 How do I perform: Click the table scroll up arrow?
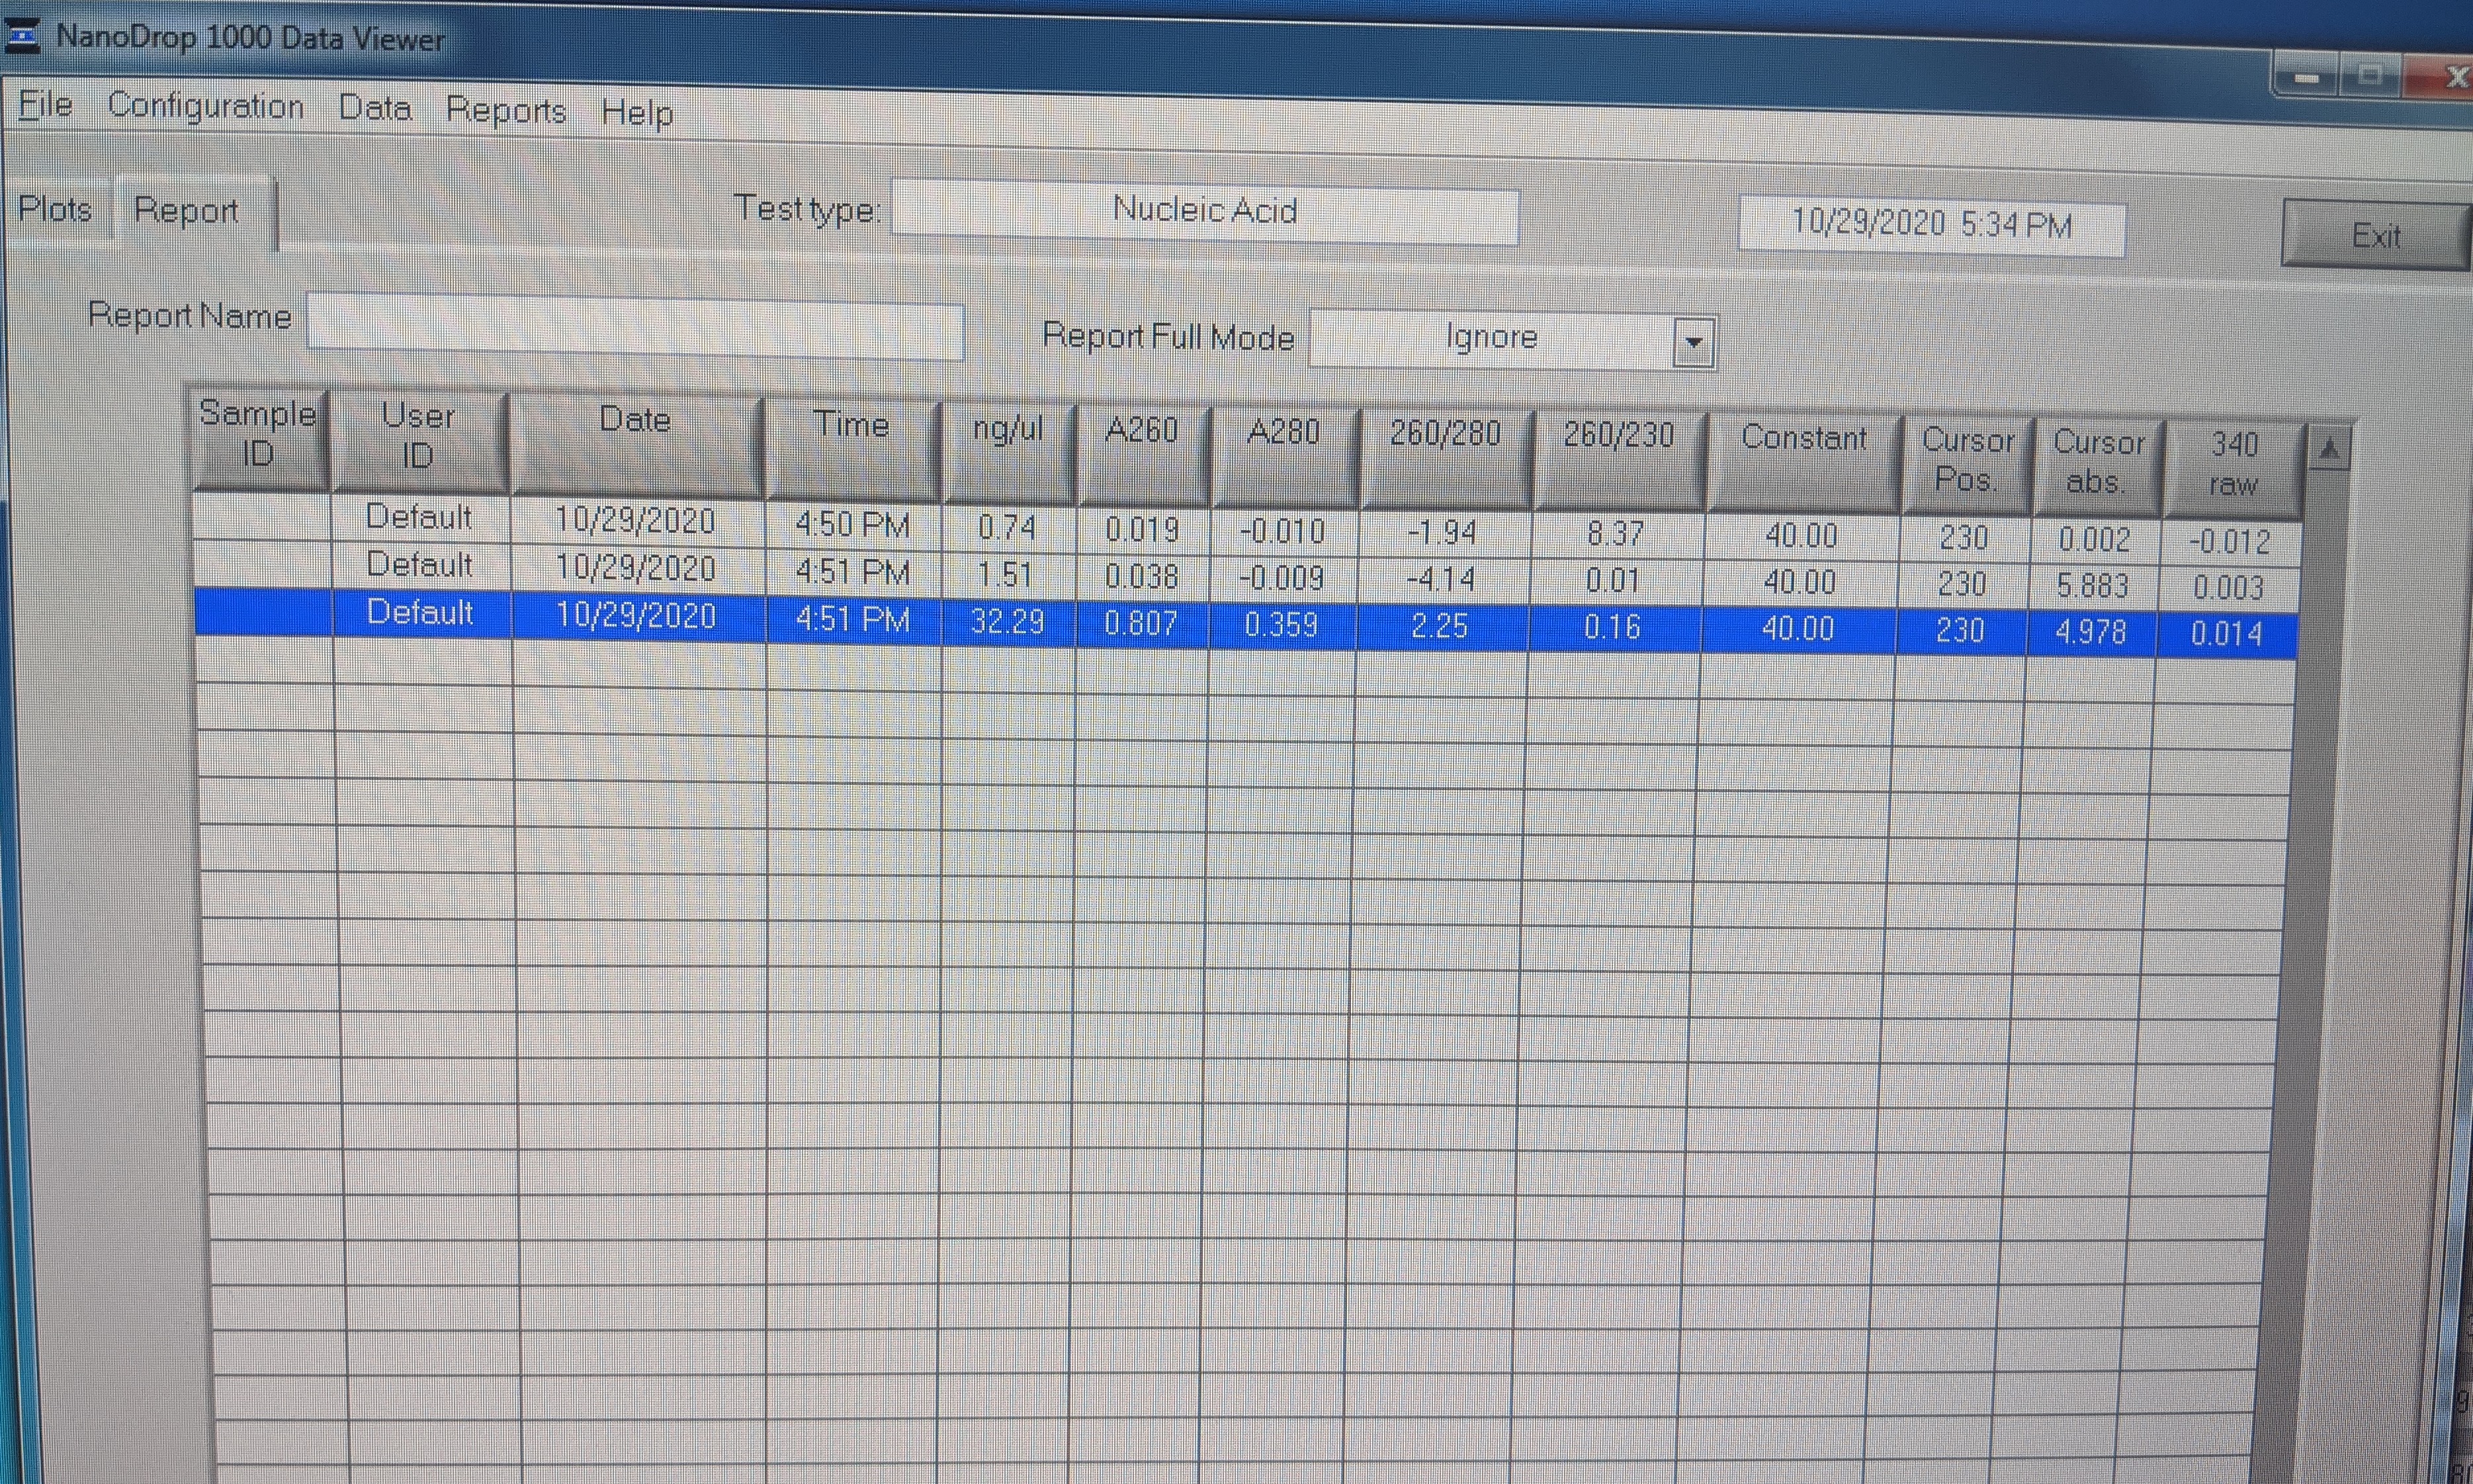[x=2329, y=451]
